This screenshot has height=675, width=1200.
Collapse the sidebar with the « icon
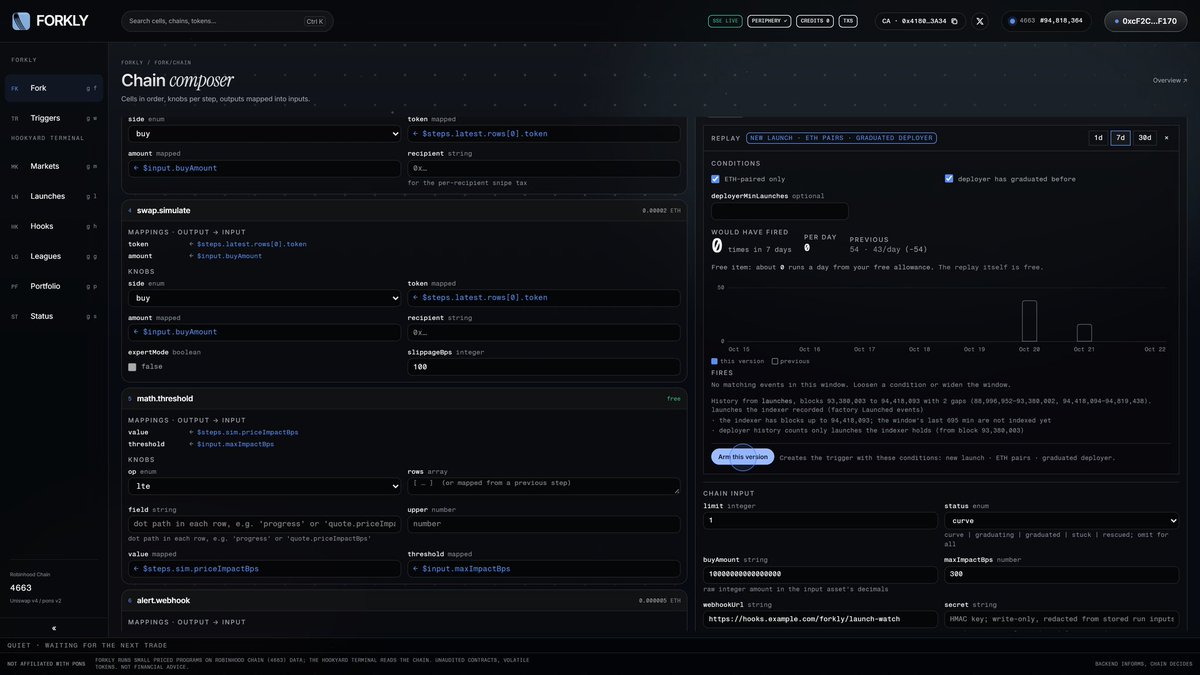click(x=54, y=628)
